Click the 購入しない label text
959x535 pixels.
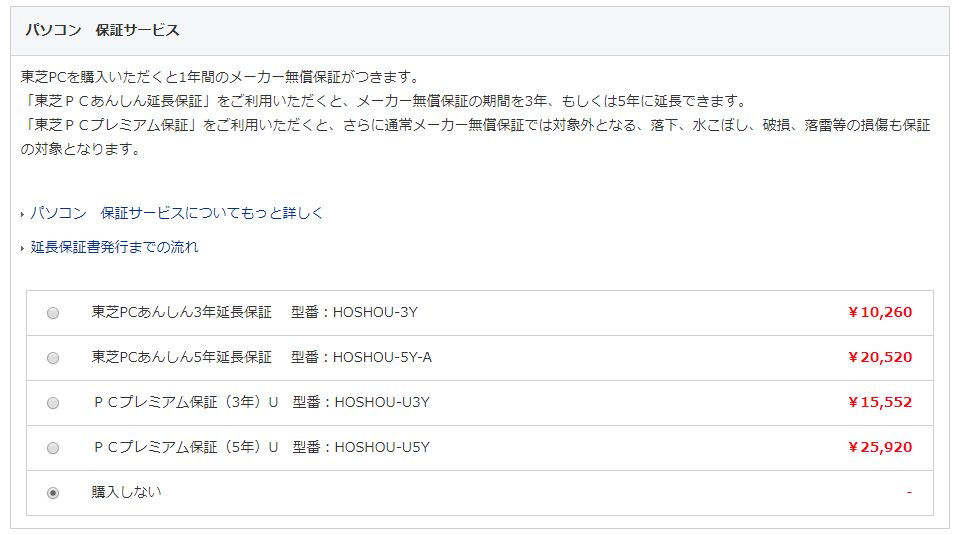(x=127, y=492)
